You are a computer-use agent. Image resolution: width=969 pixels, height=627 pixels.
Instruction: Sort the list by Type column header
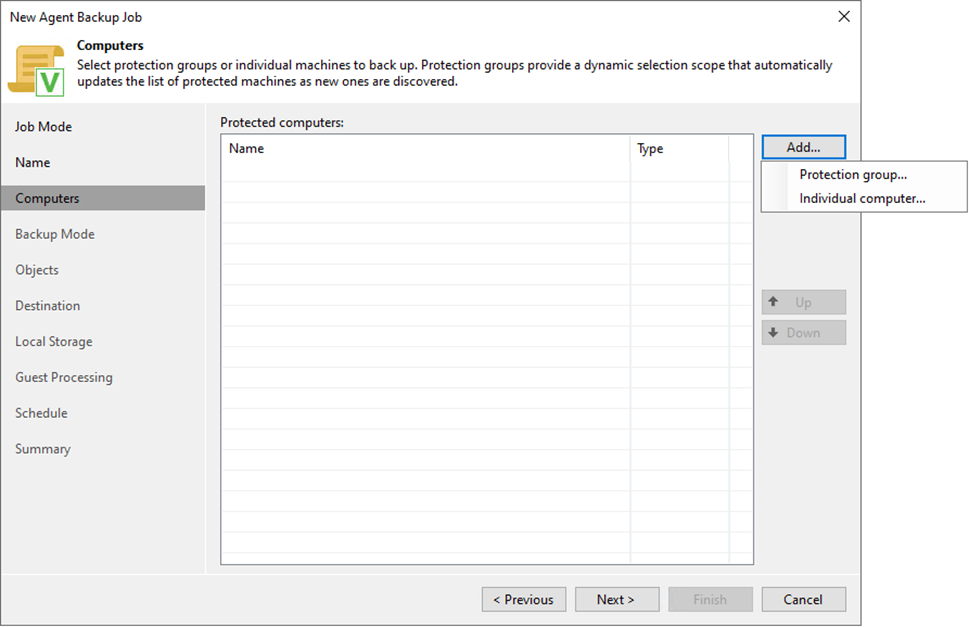(x=679, y=148)
